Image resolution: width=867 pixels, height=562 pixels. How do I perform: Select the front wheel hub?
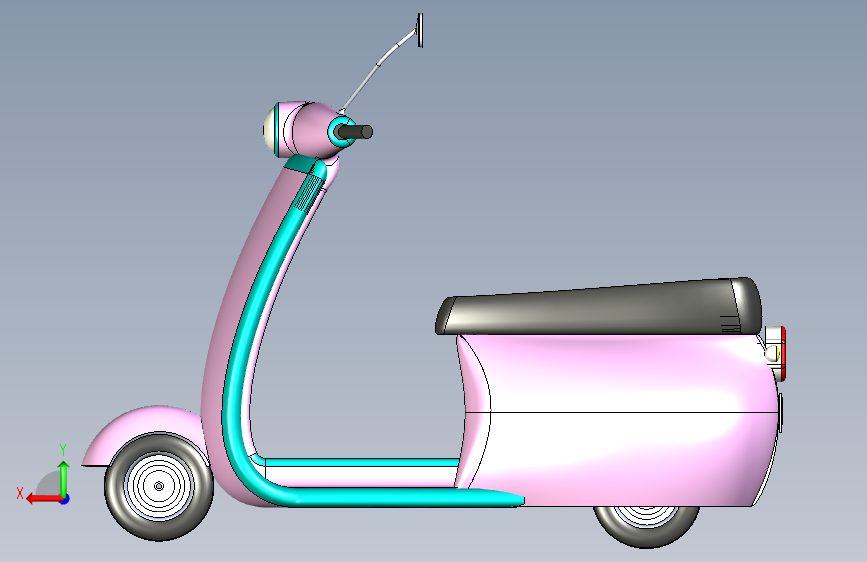[x=159, y=486]
